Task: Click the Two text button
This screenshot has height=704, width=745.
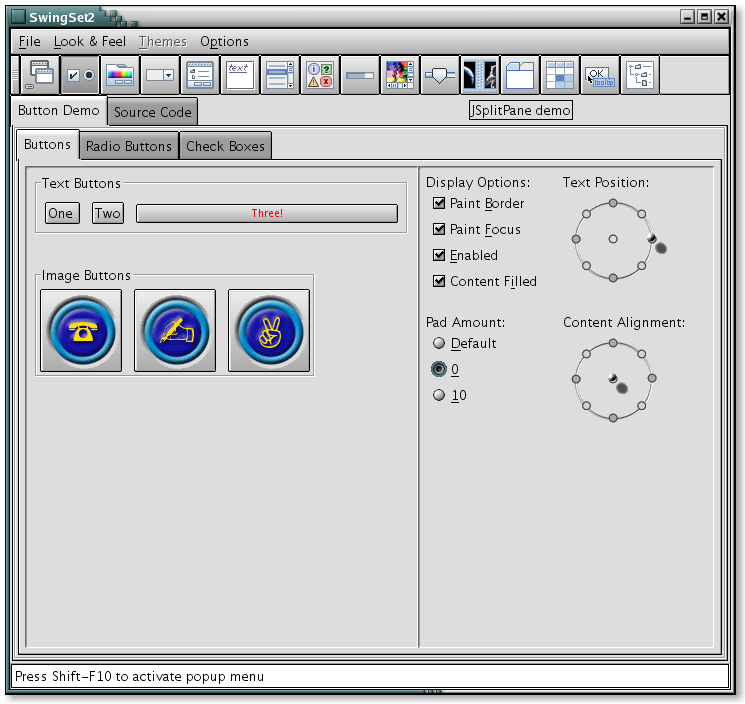Action: (108, 213)
